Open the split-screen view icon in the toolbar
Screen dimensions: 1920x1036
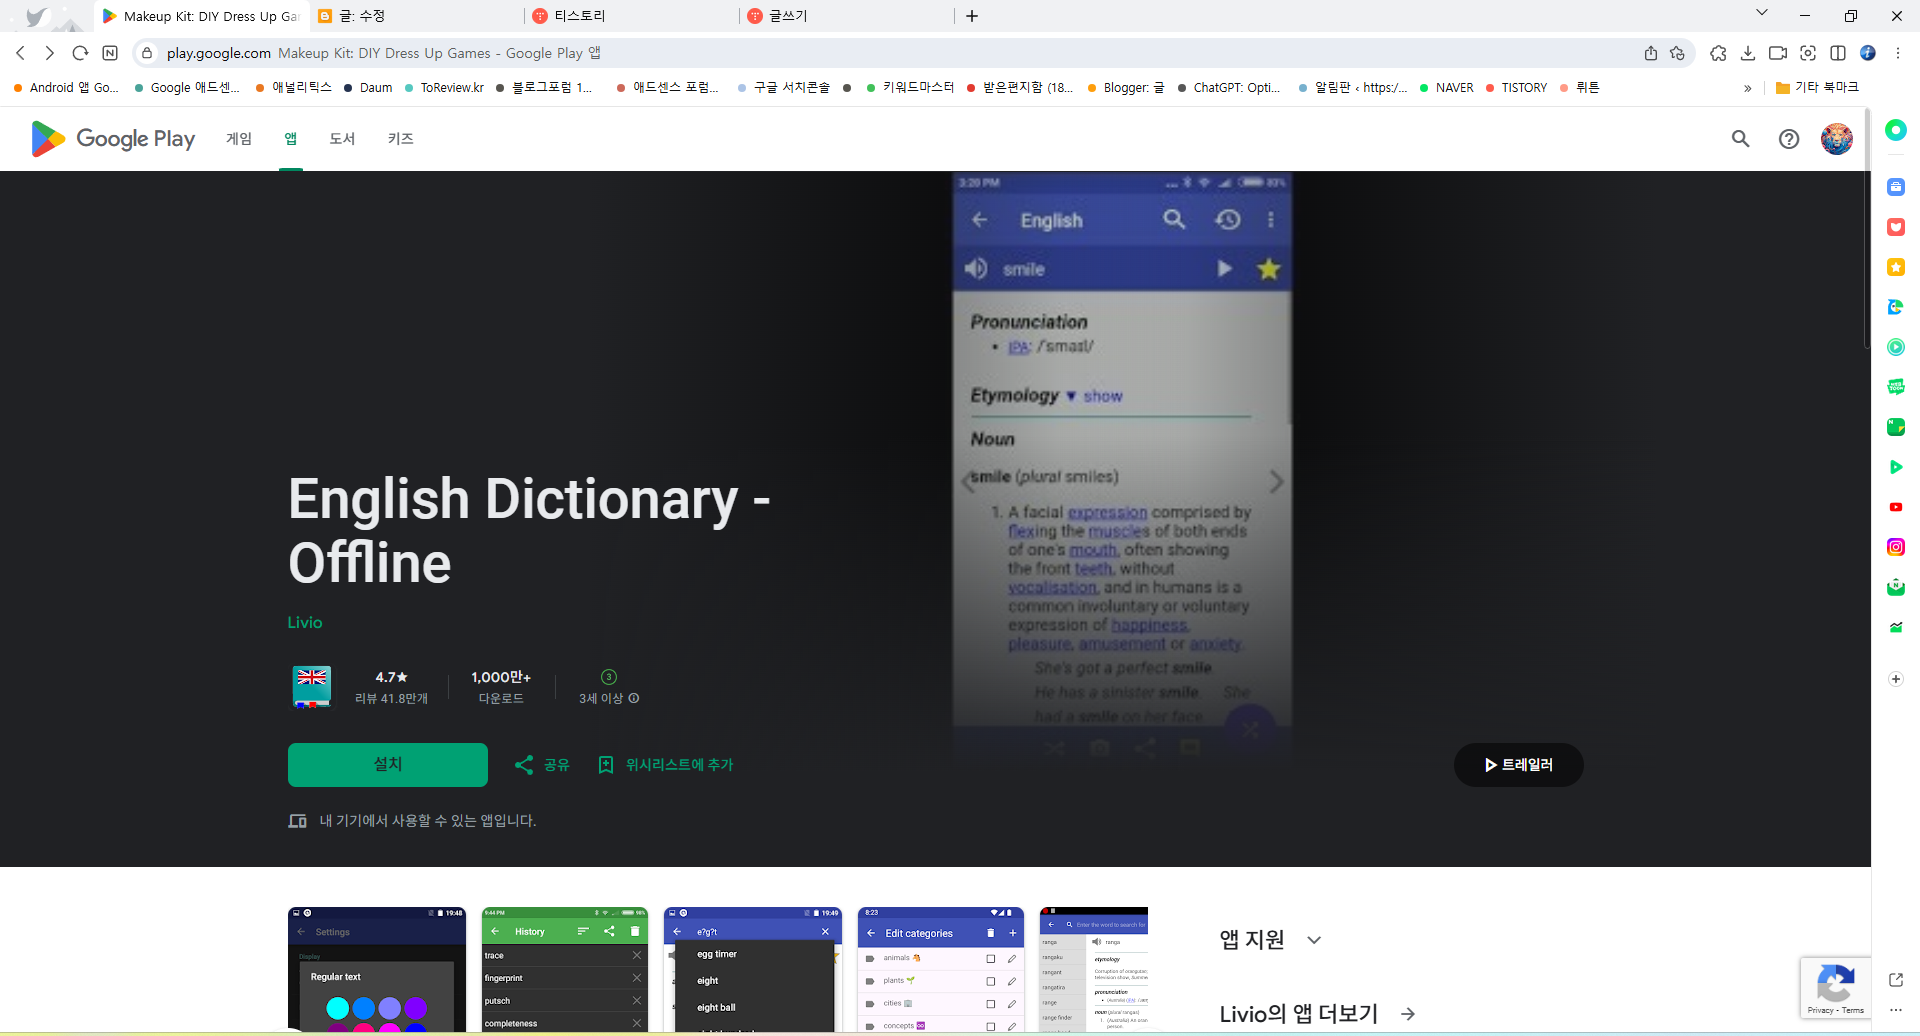point(1839,53)
